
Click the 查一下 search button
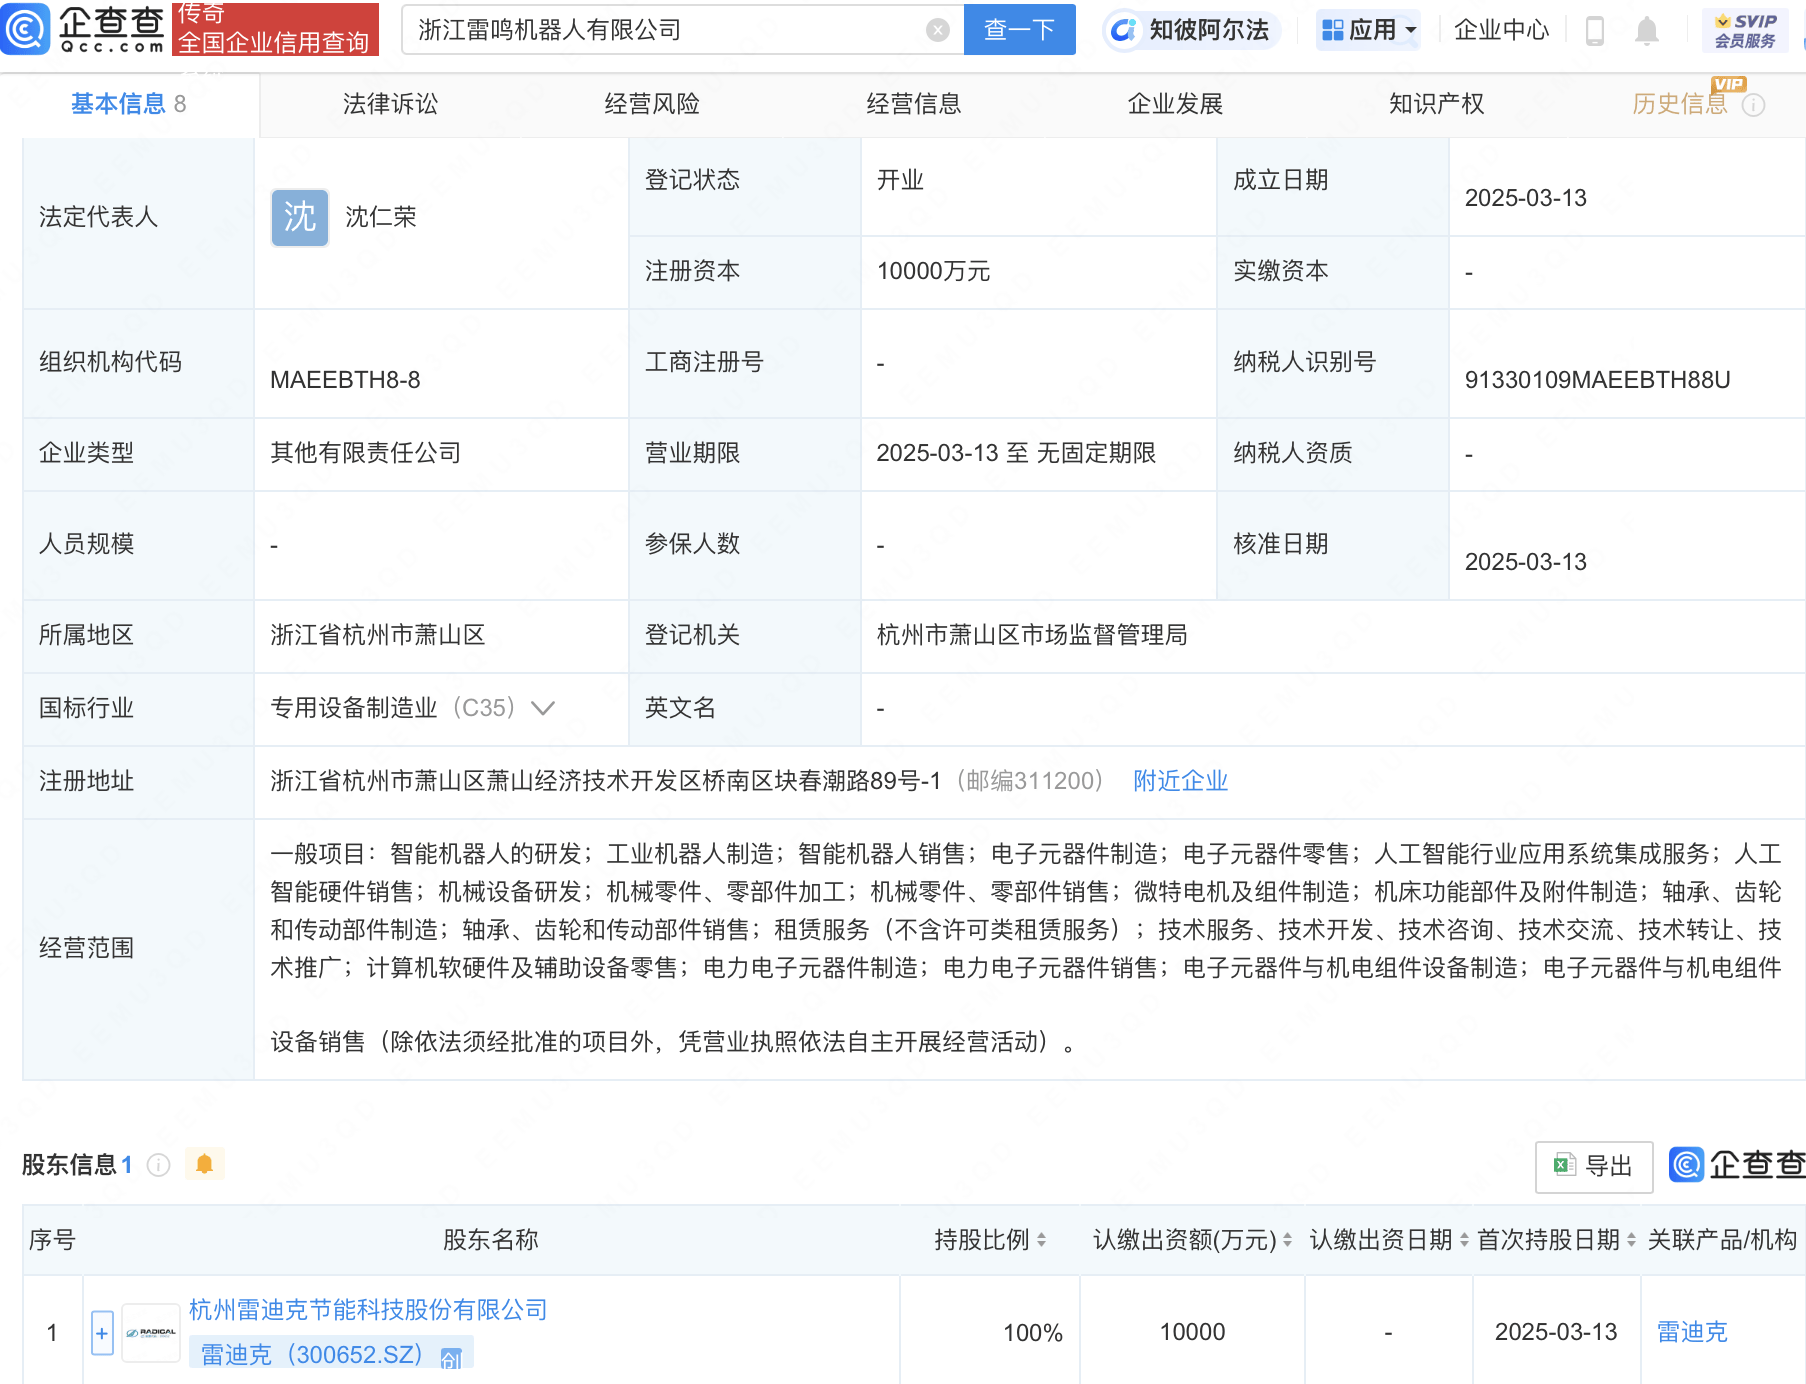point(1019,30)
